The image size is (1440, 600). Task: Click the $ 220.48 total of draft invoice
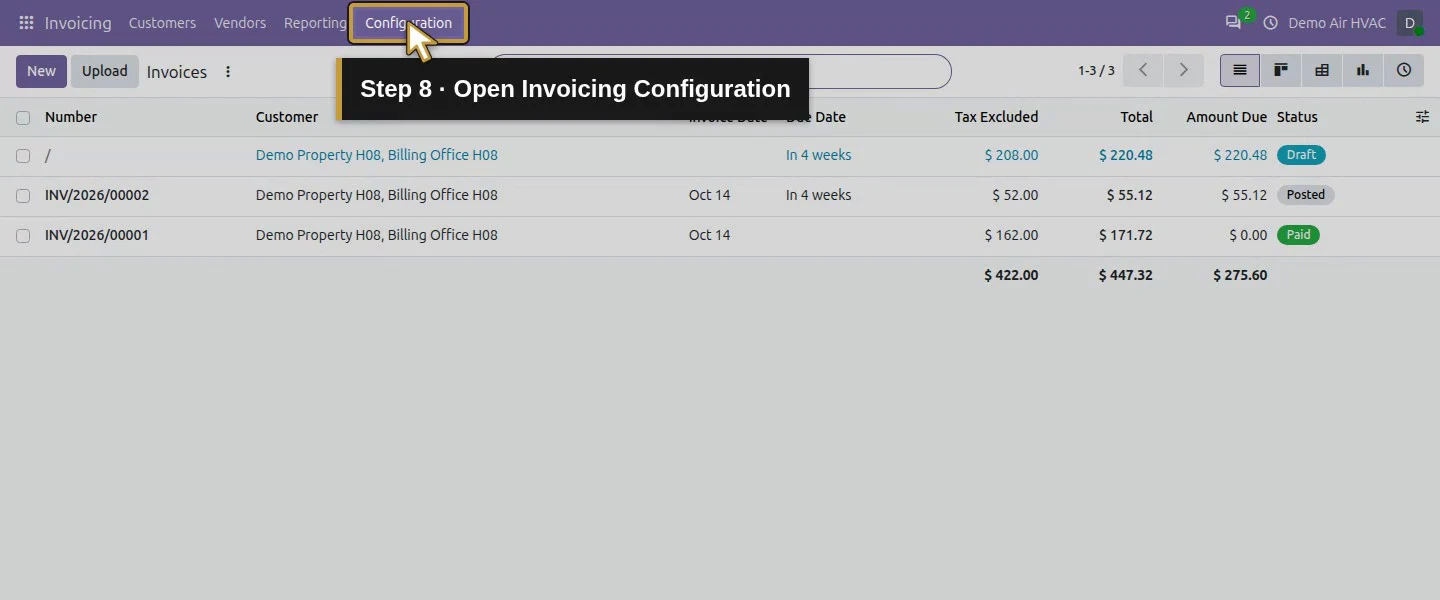click(1125, 155)
